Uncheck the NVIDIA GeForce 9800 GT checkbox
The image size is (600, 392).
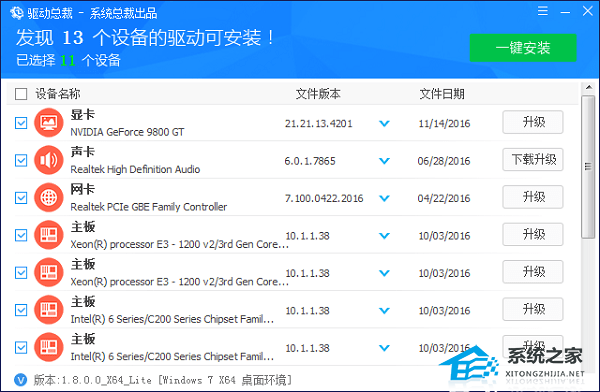coord(21,123)
